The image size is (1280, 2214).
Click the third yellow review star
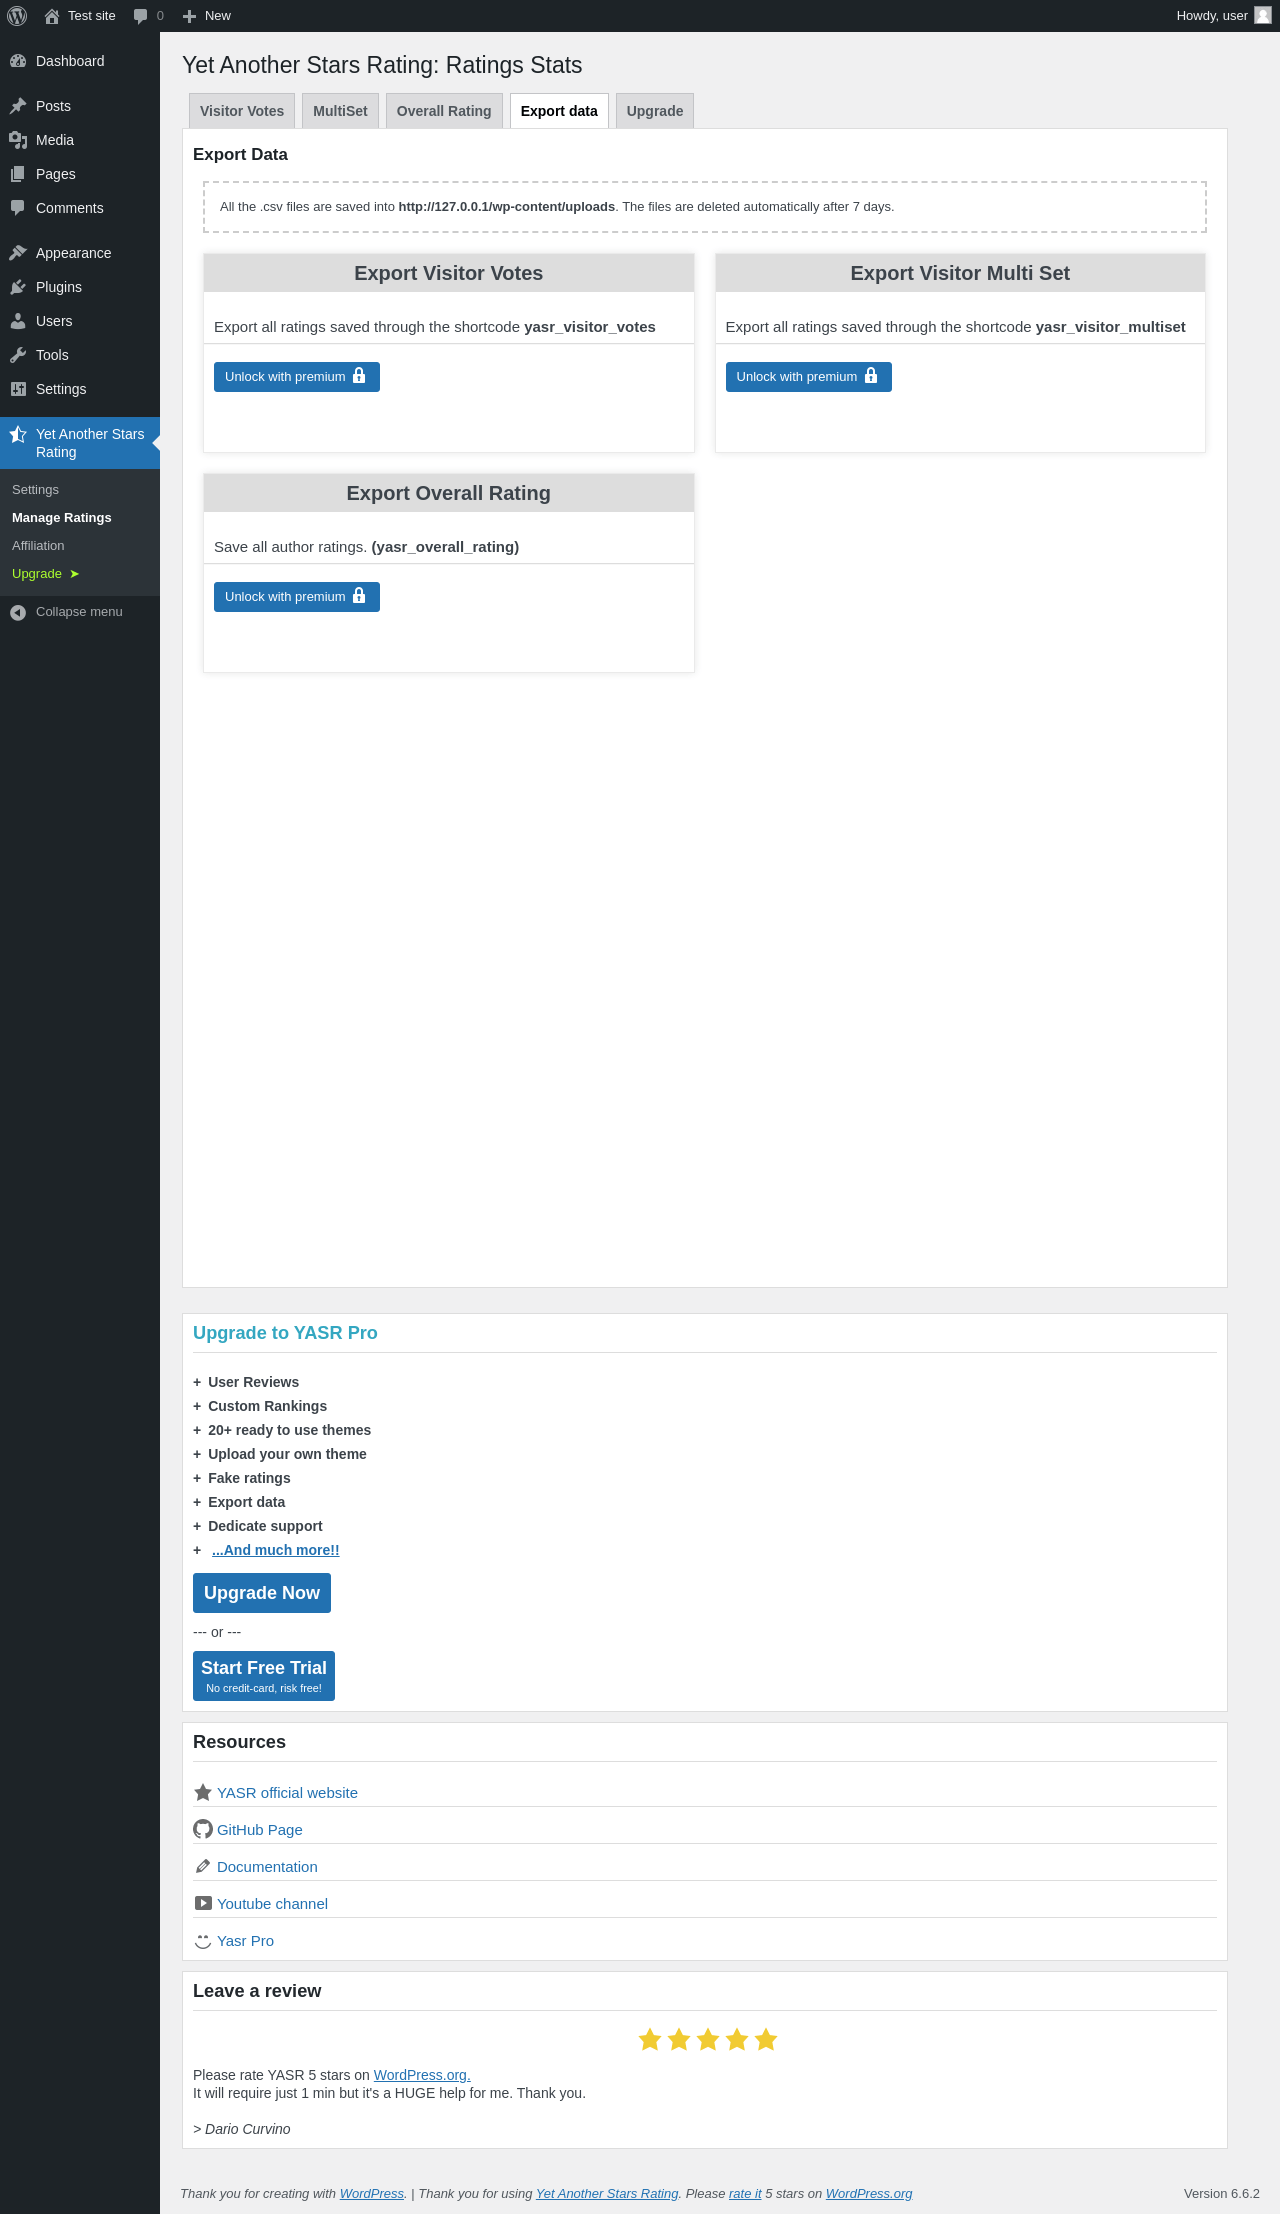708,2039
